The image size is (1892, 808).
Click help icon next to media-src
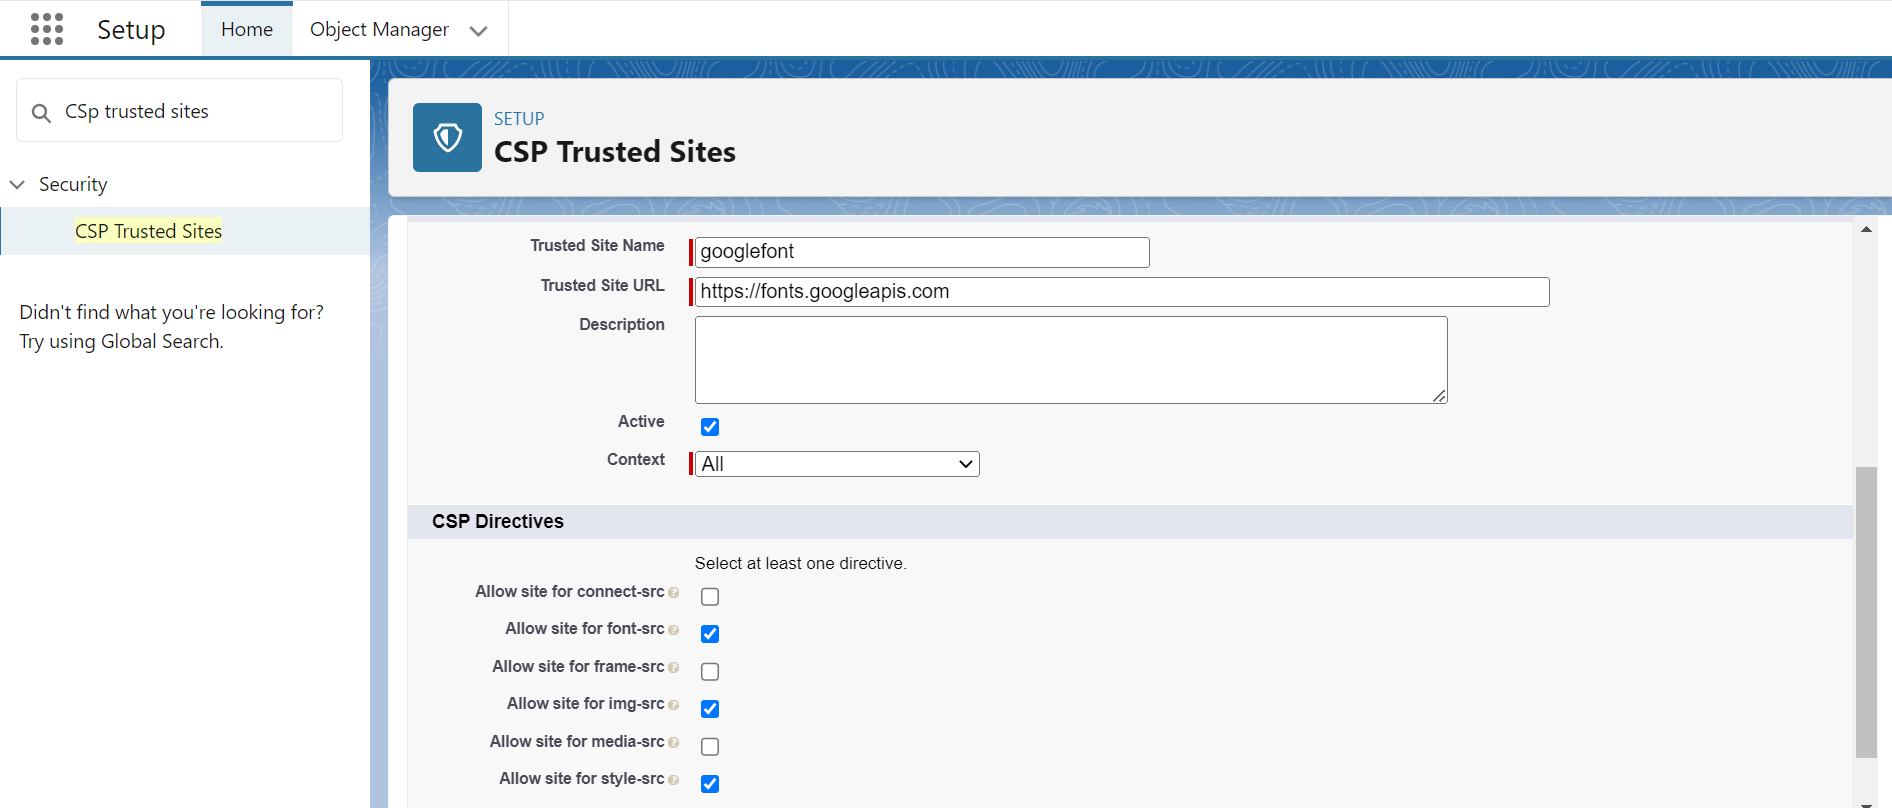pos(674,743)
